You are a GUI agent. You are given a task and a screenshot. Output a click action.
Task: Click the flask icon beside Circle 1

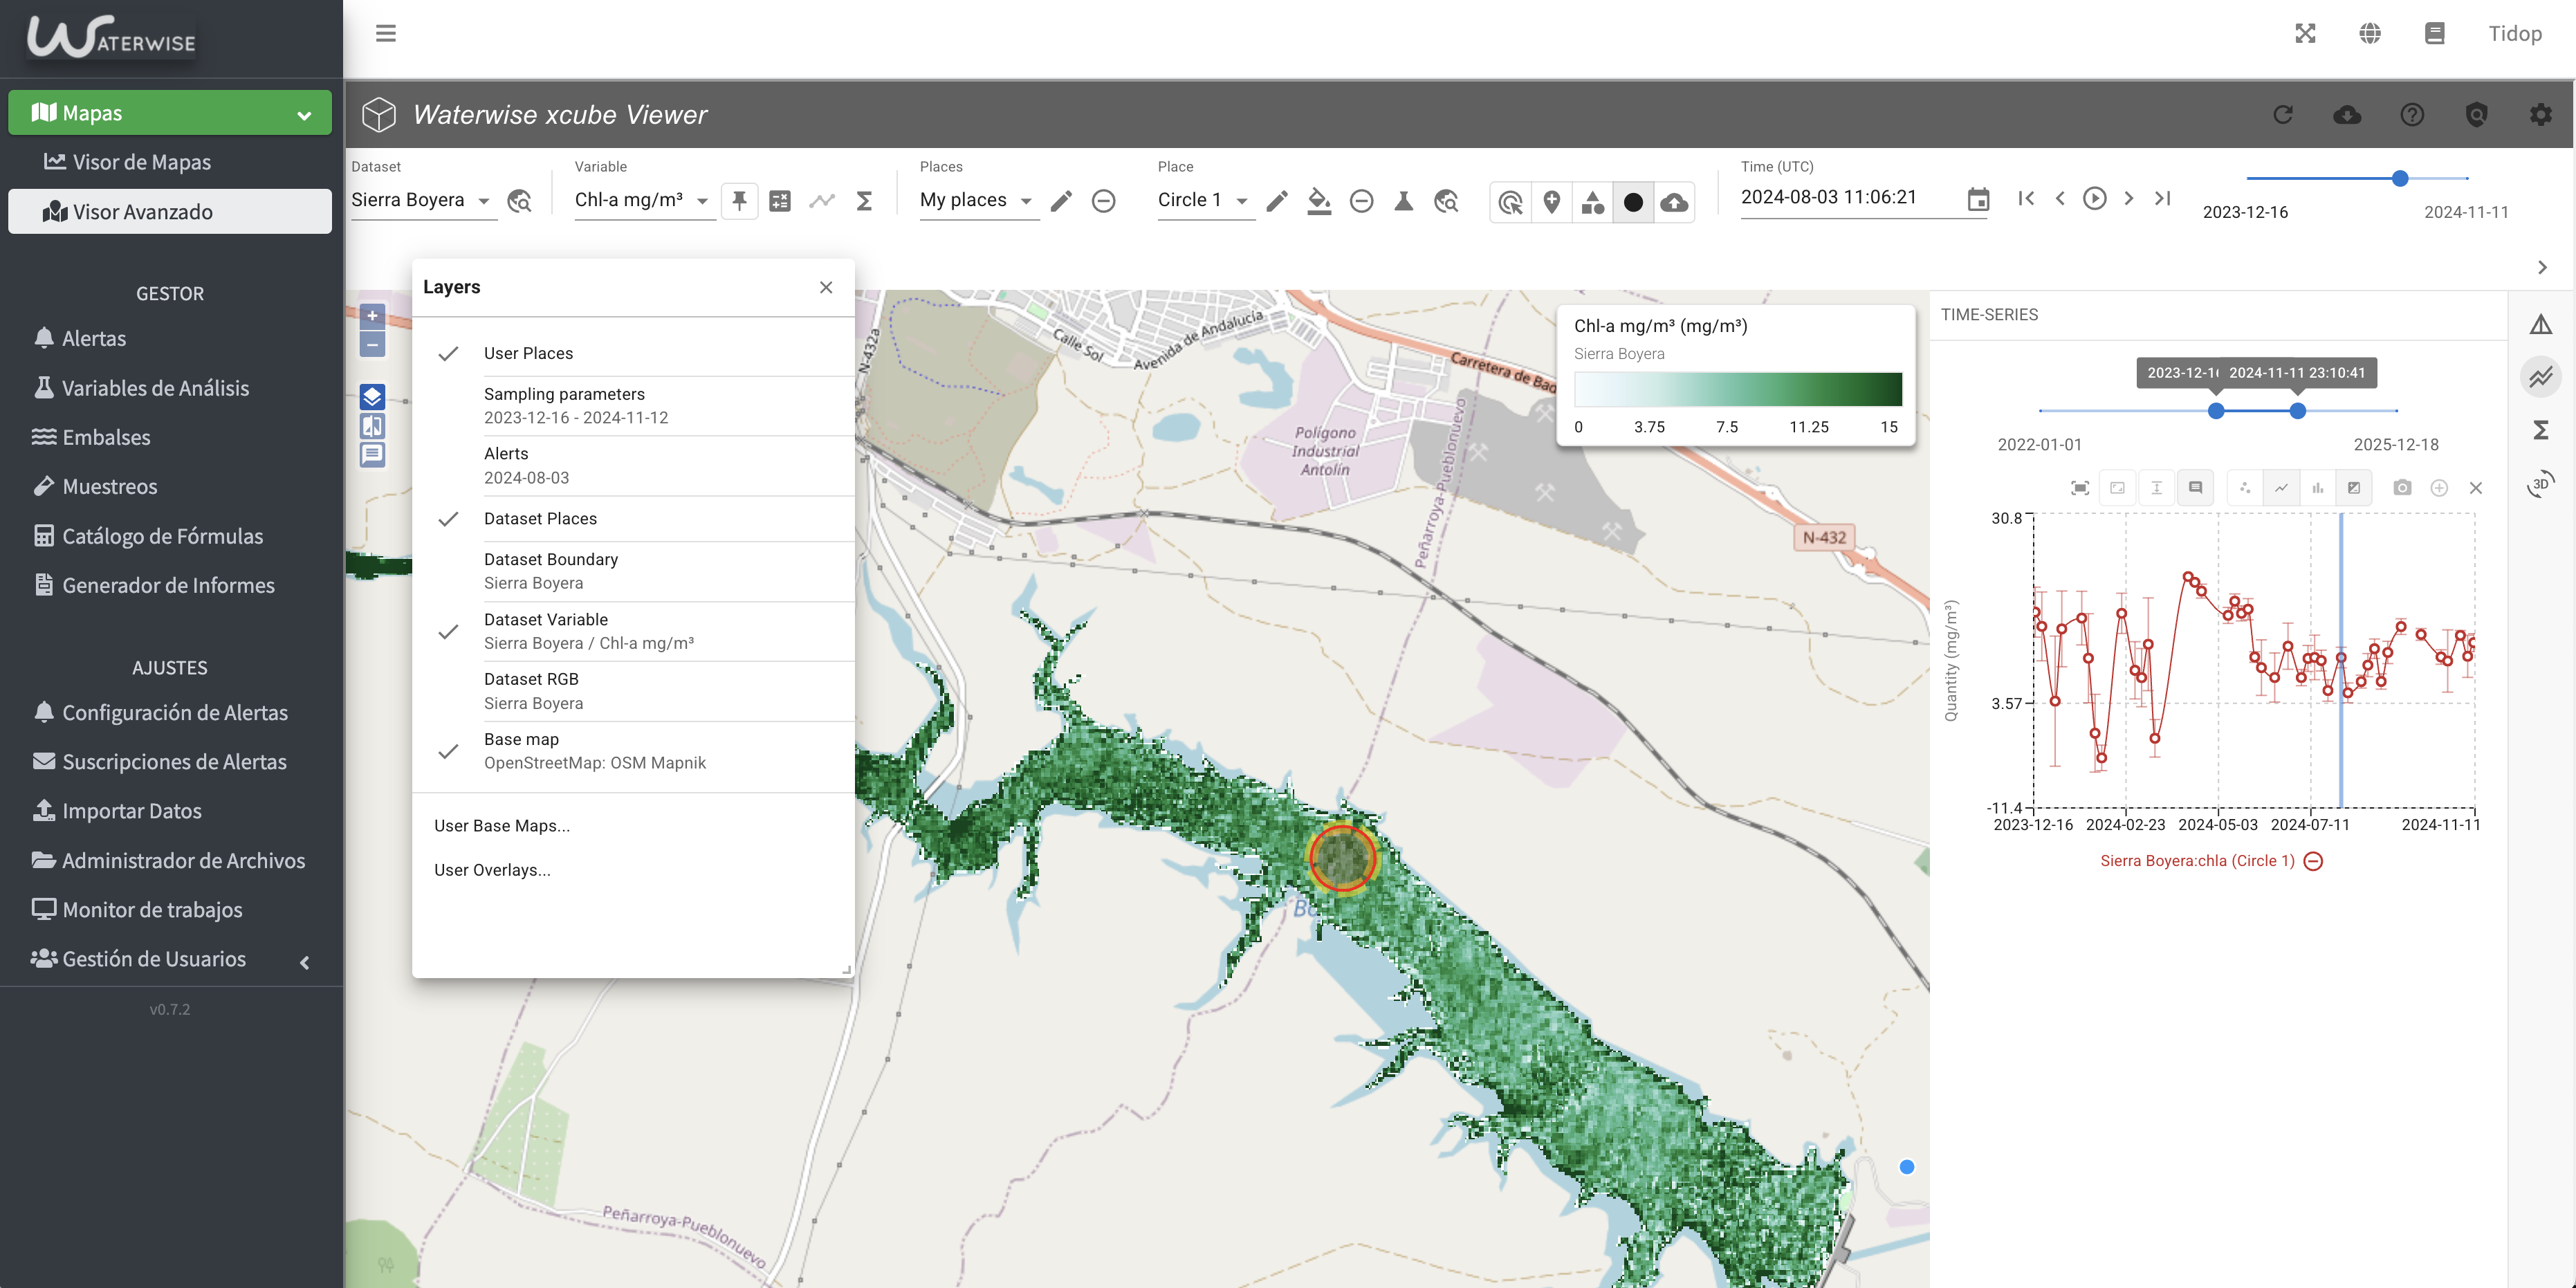(1404, 201)
